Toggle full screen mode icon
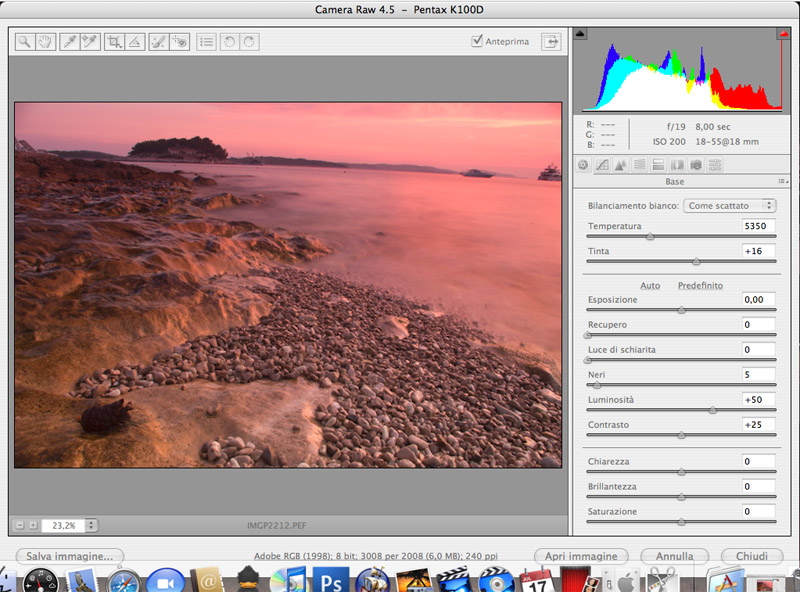This screenshot has width=800, height=592. [x=550, y=41]
